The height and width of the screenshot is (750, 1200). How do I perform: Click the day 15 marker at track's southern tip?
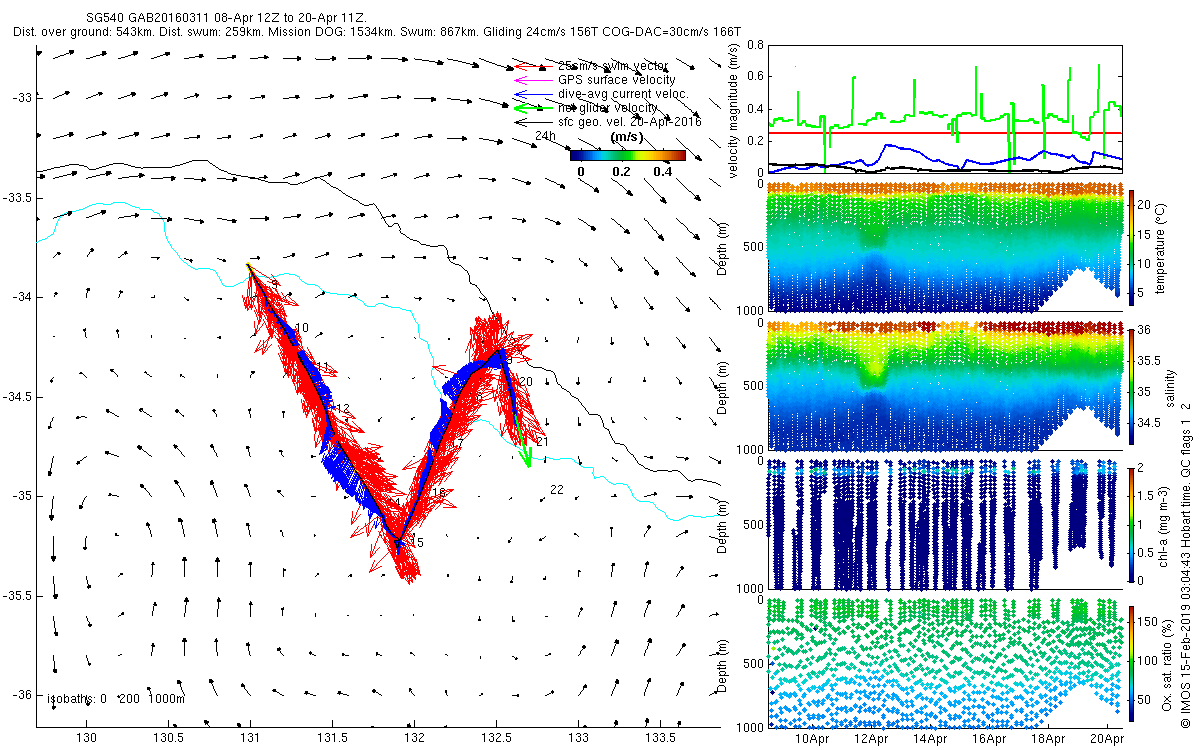[418, 542]
